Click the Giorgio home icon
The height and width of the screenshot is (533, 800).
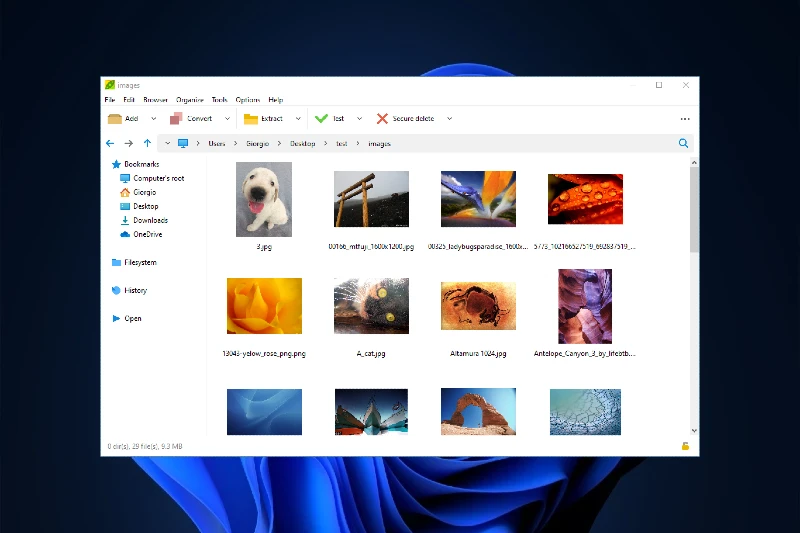pos(125,192)
